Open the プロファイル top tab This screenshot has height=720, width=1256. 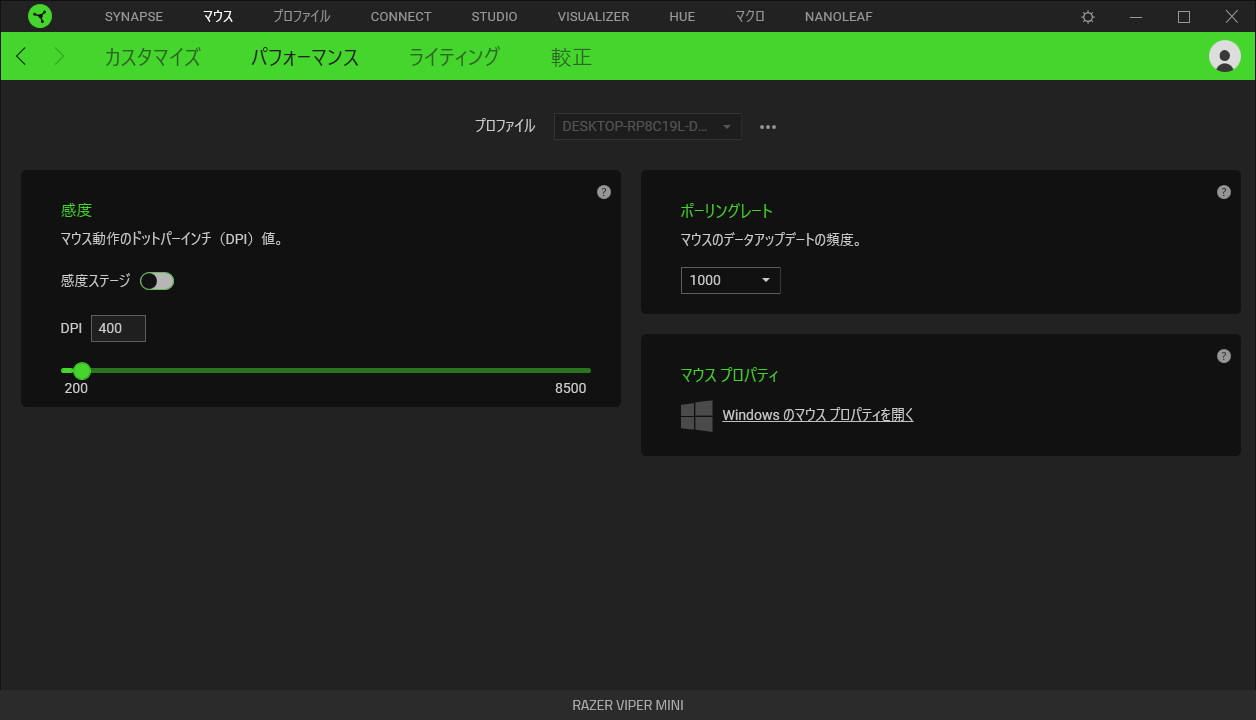click(302, 17)
